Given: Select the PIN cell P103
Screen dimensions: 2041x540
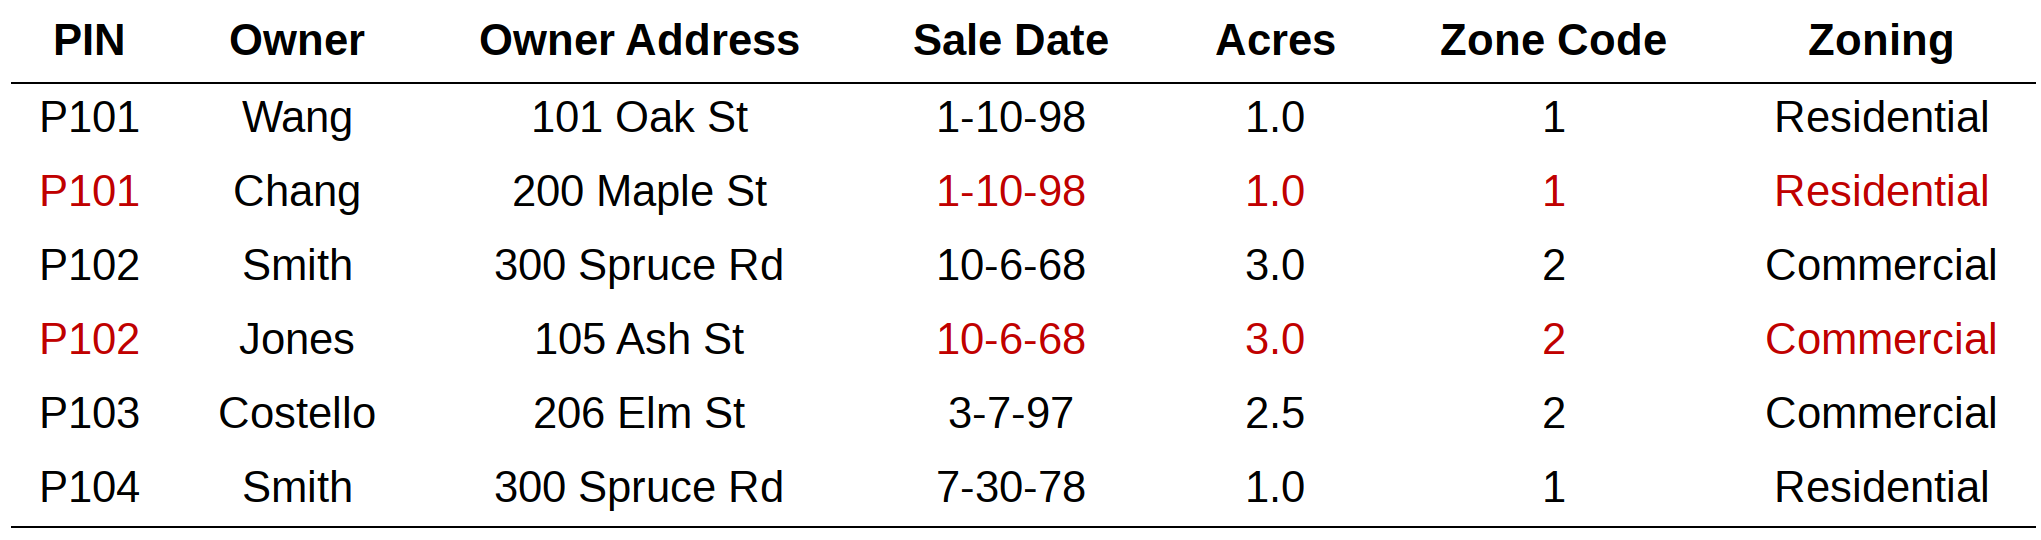Looking at the screenshot, I should point(89,414).
